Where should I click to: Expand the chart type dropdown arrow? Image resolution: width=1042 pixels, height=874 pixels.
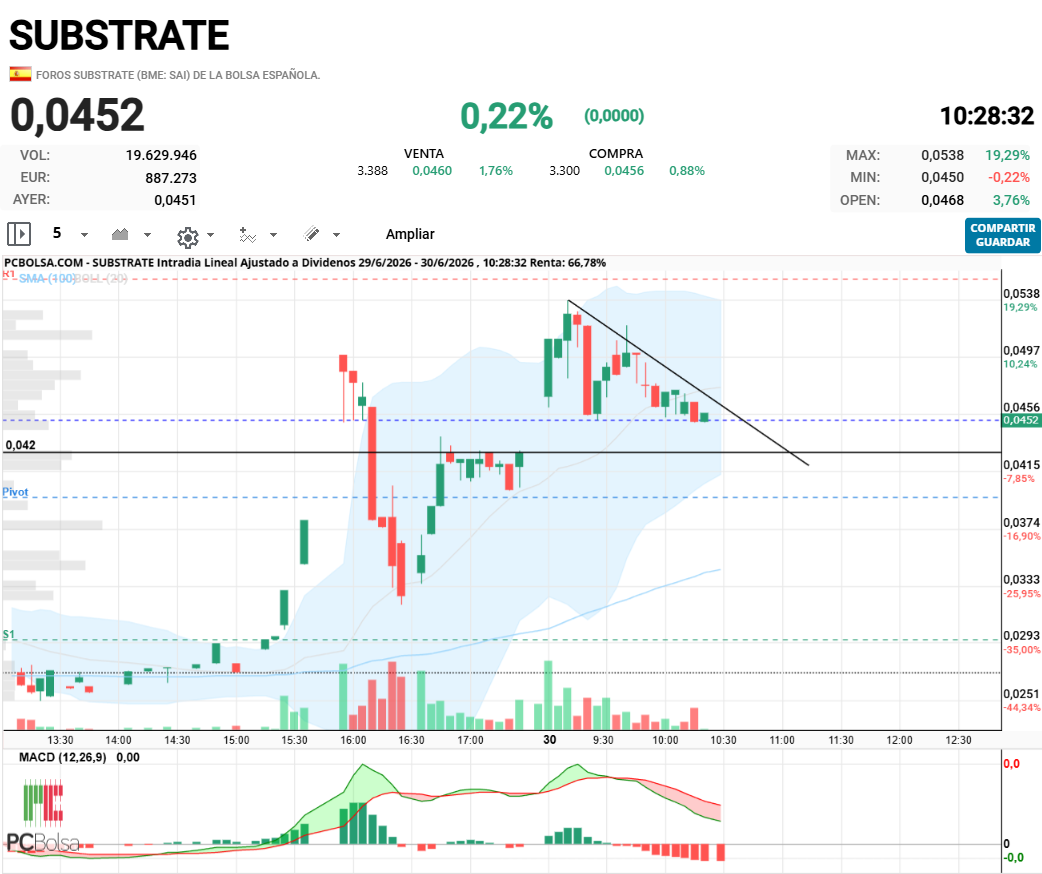148,235
